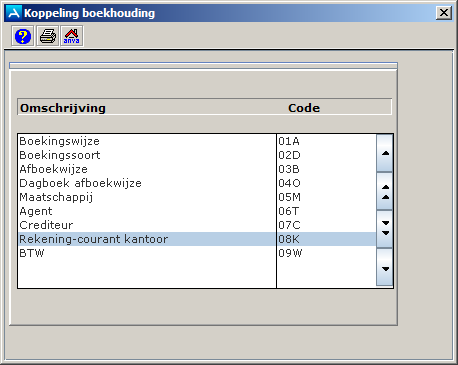458x365 pixels.
Task: Click code 02D
Action: [x=289, y=155]
